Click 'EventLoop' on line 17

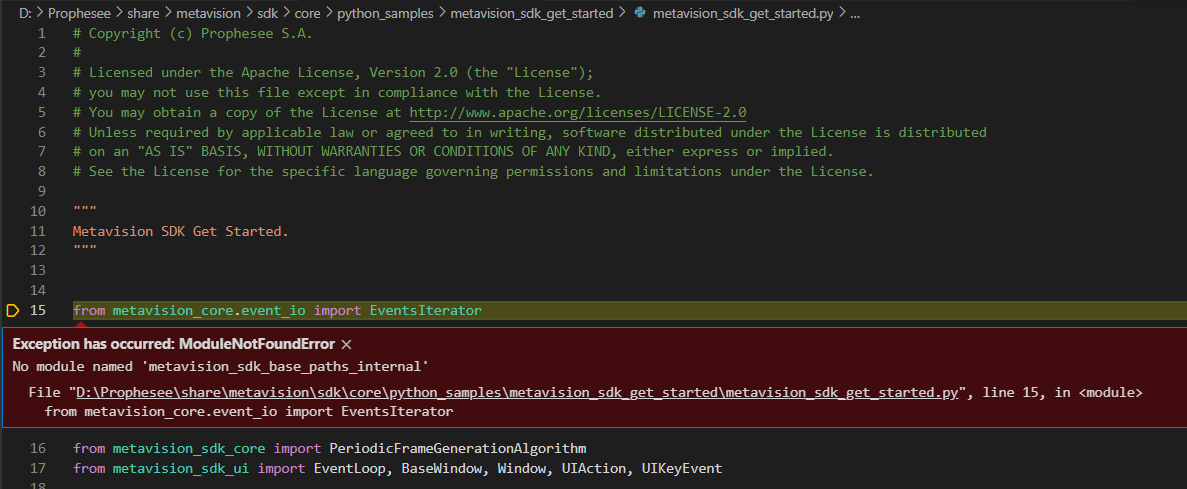tap(350, 469)
